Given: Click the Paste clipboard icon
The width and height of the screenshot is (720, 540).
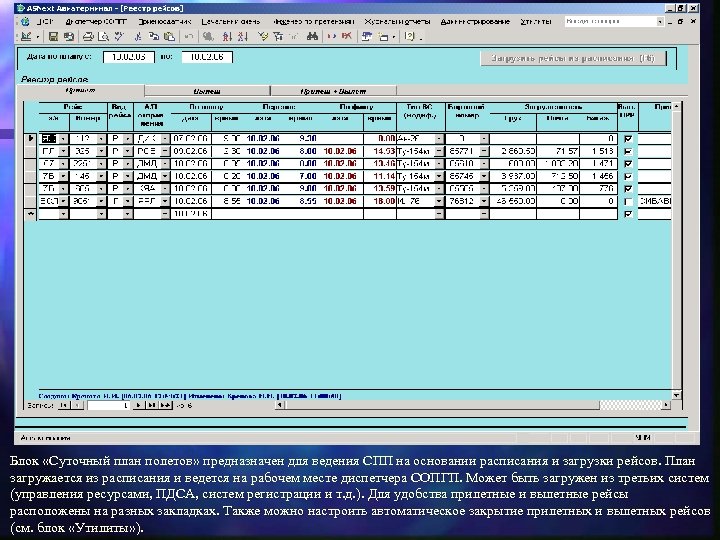Looking at the screenshot, I should coord(169,36).
